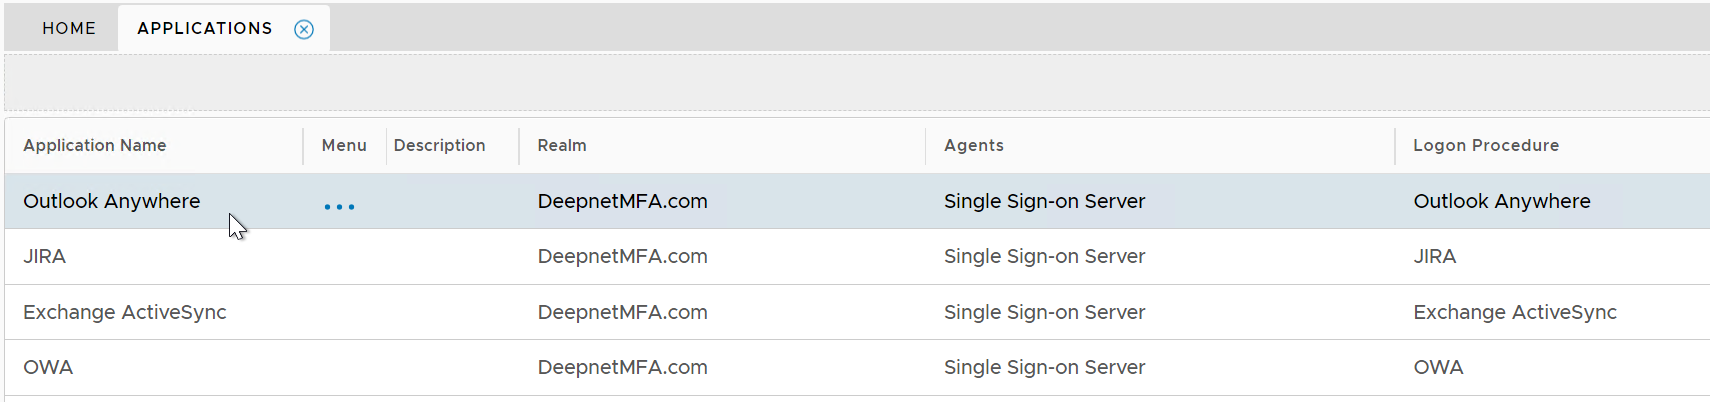Select the JIRA application row
This screenshot has width=1710, height=402.
click(45, 256)
